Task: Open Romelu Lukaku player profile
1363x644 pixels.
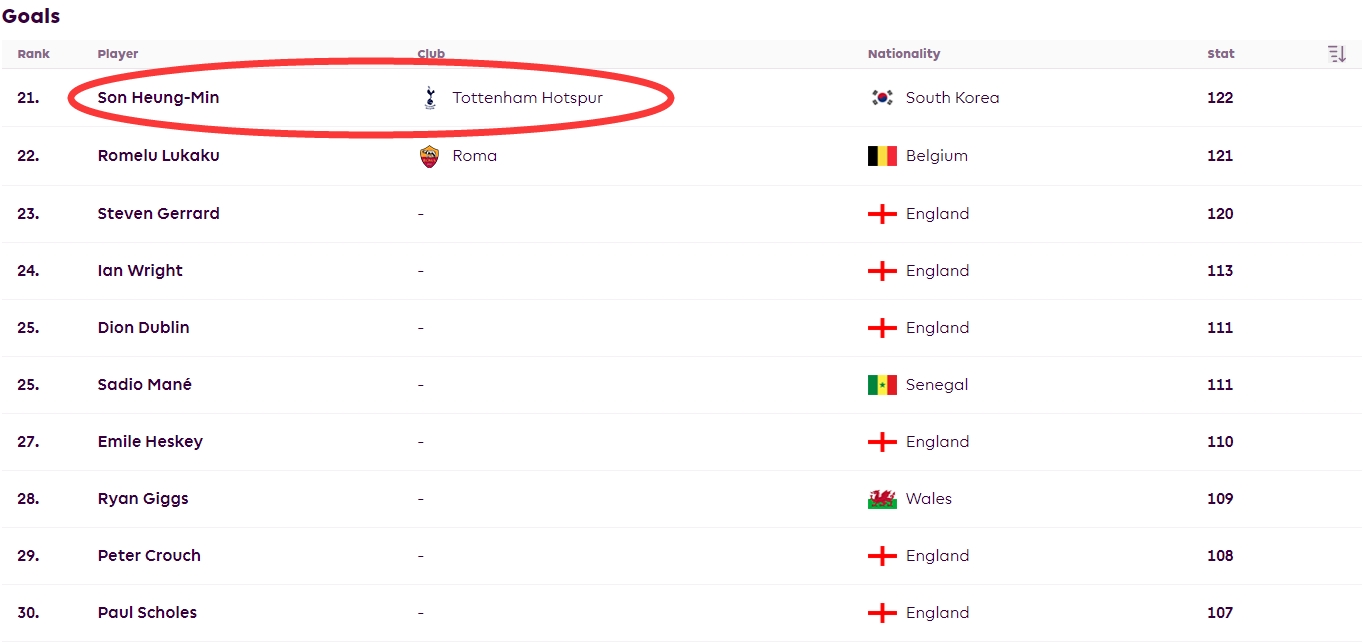Action: [x=158, y=156]
